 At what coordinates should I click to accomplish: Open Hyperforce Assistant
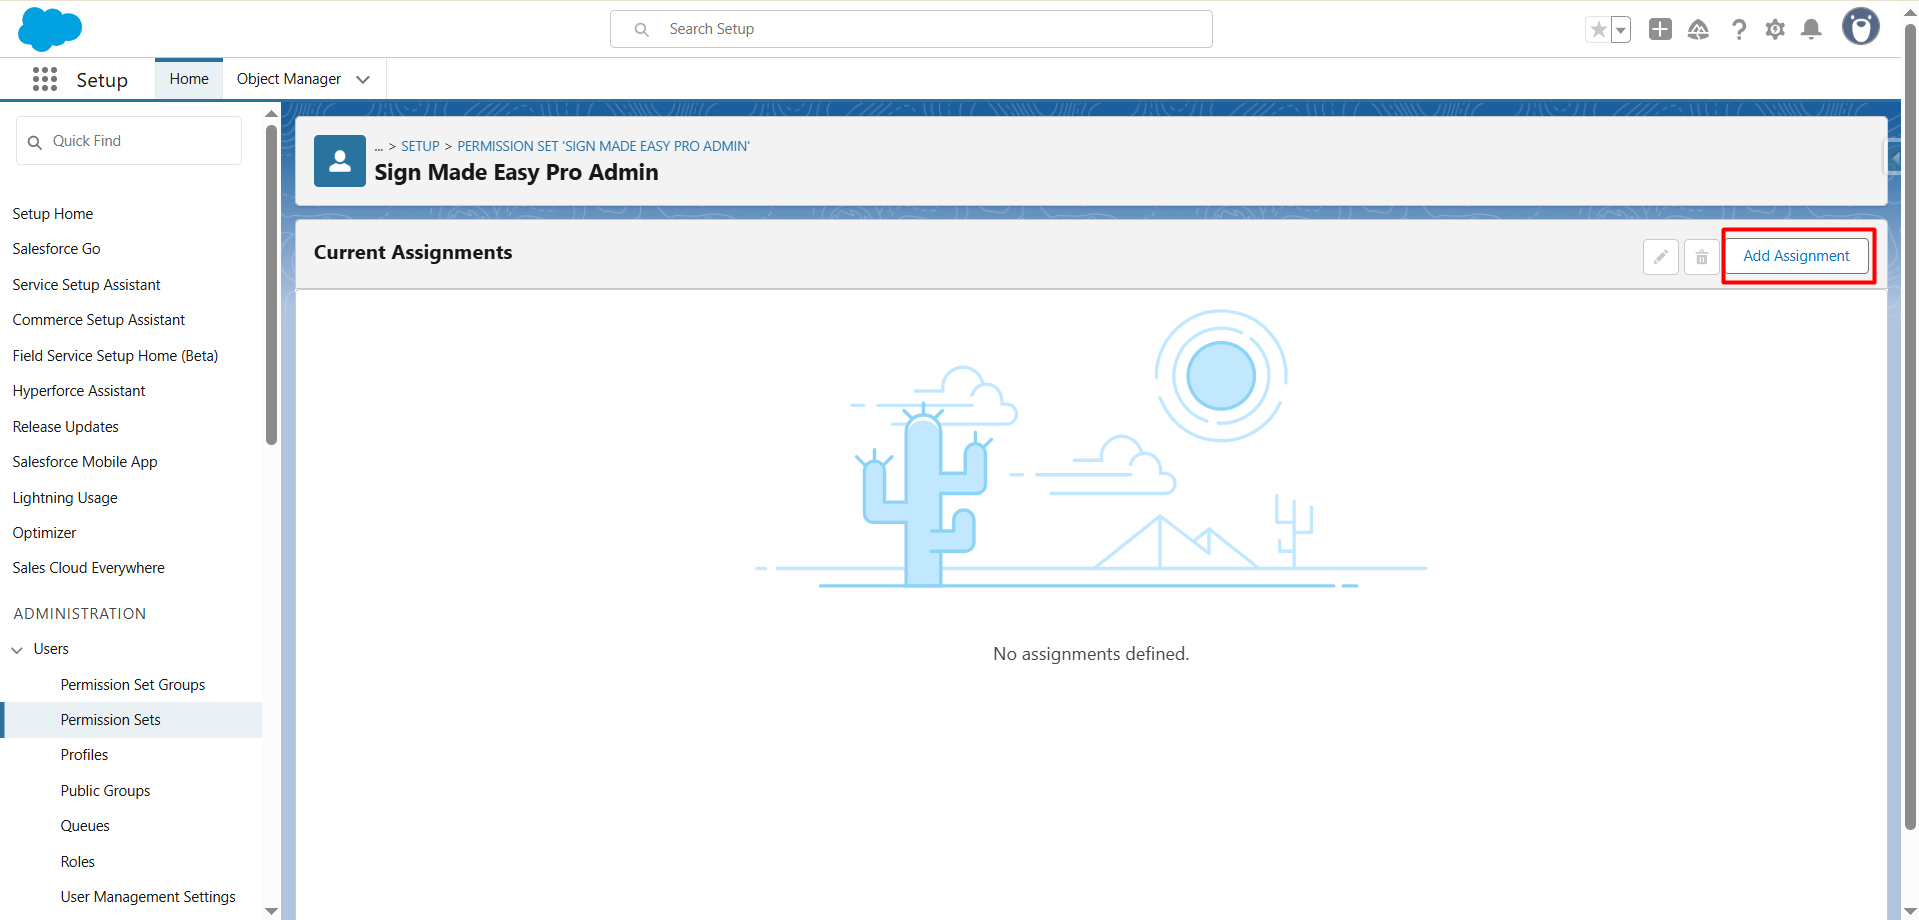(79, 391)
